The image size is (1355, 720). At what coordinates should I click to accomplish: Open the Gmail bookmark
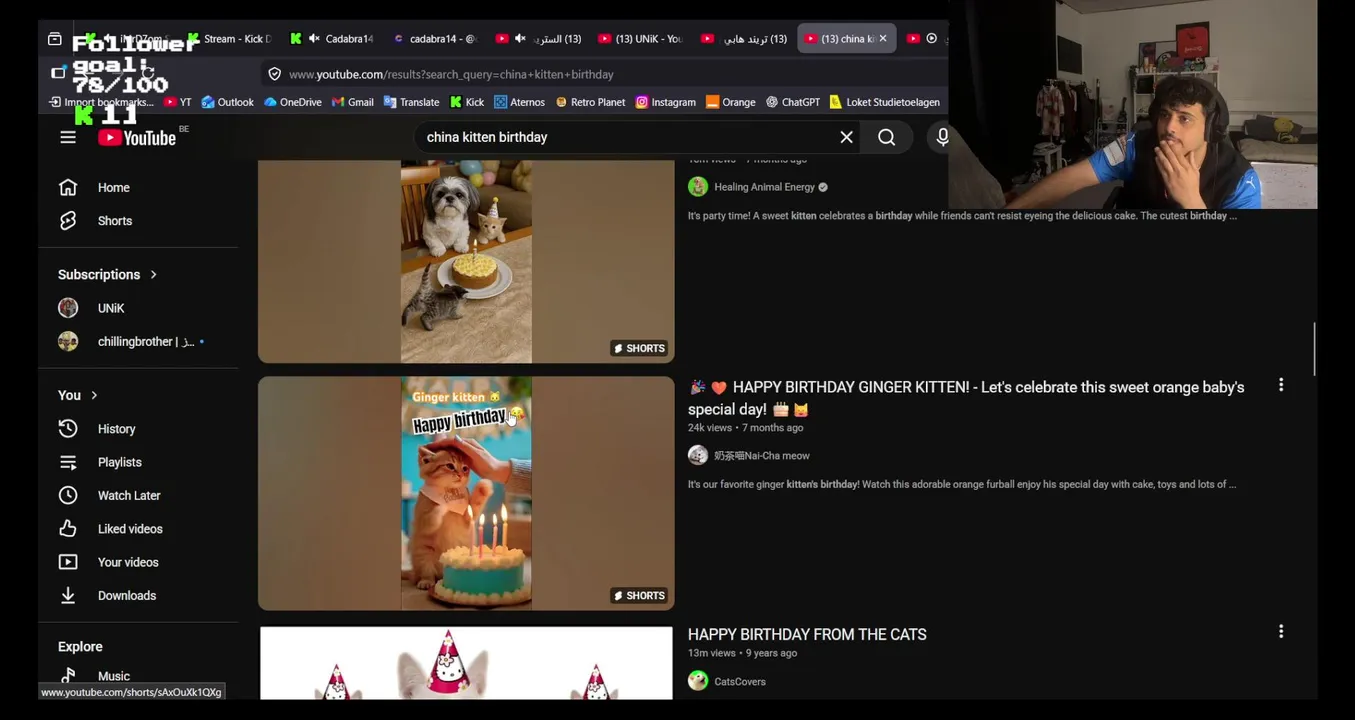tap(352, 102)
